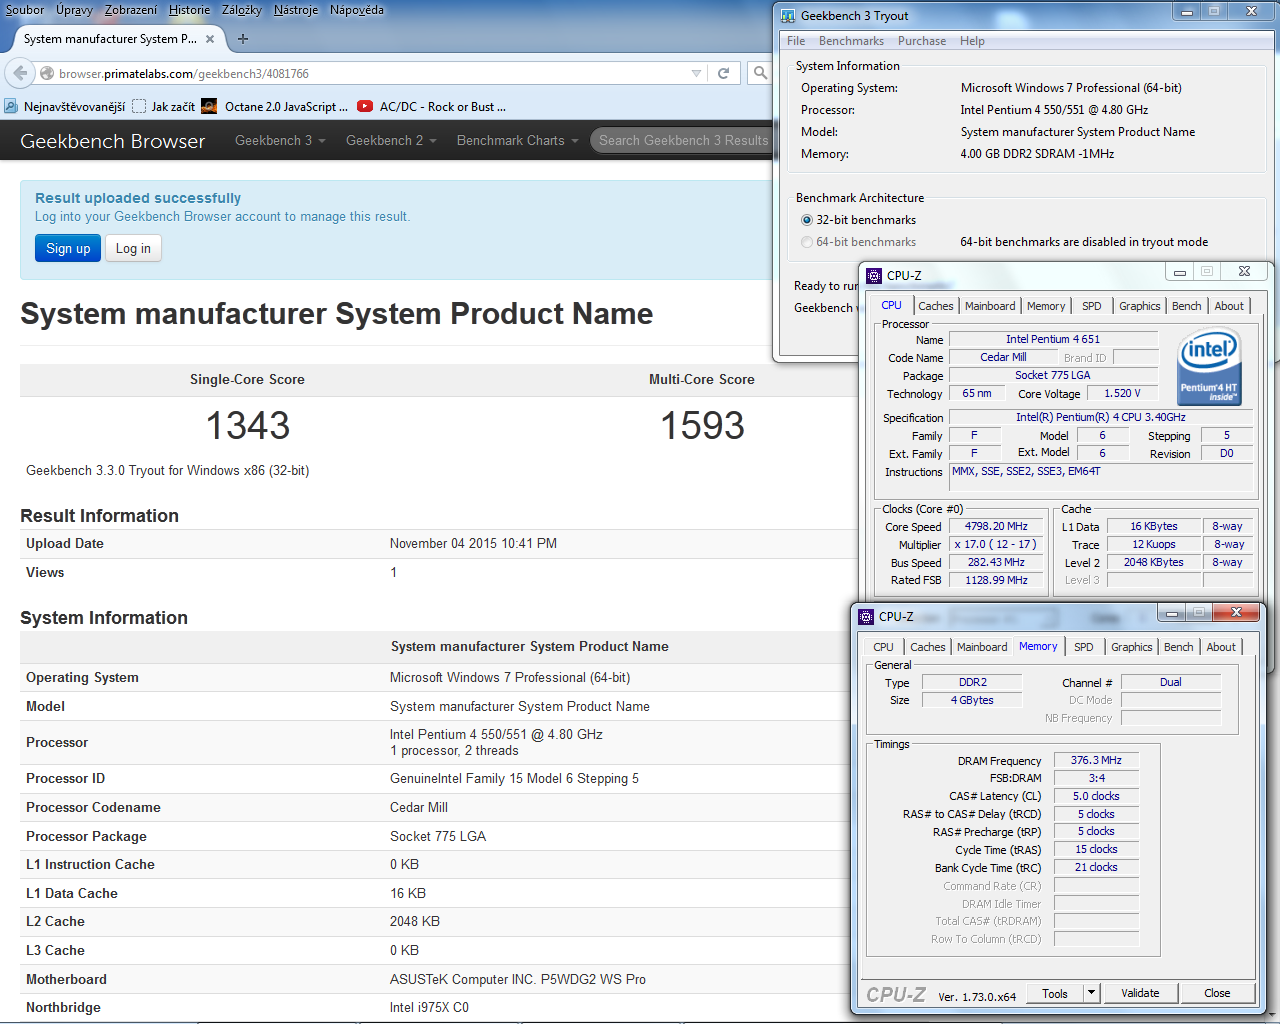Click the Tools button in CPU-Z
Screen dimensions: 1280x1024
point(1055,993)
